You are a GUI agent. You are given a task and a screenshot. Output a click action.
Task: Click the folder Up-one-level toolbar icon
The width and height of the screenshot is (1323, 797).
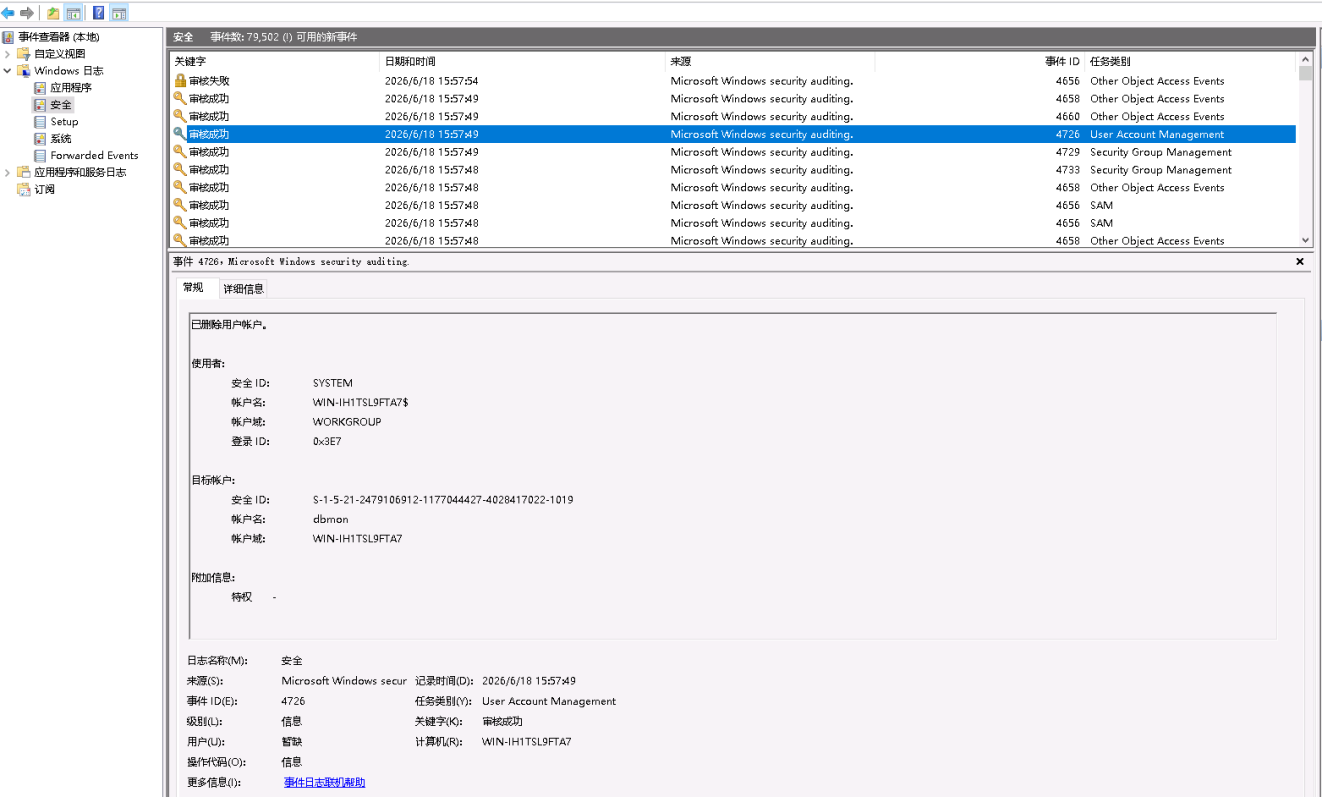53,13
